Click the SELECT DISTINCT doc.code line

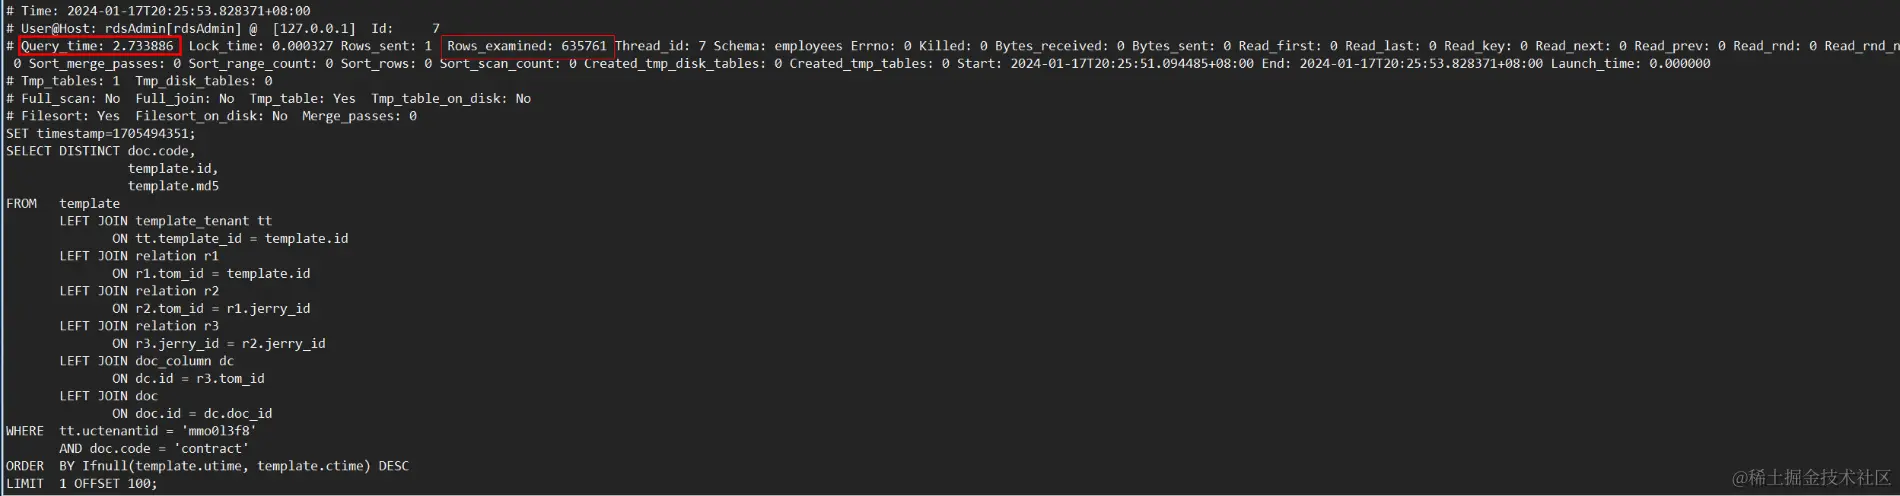(101, 151)
